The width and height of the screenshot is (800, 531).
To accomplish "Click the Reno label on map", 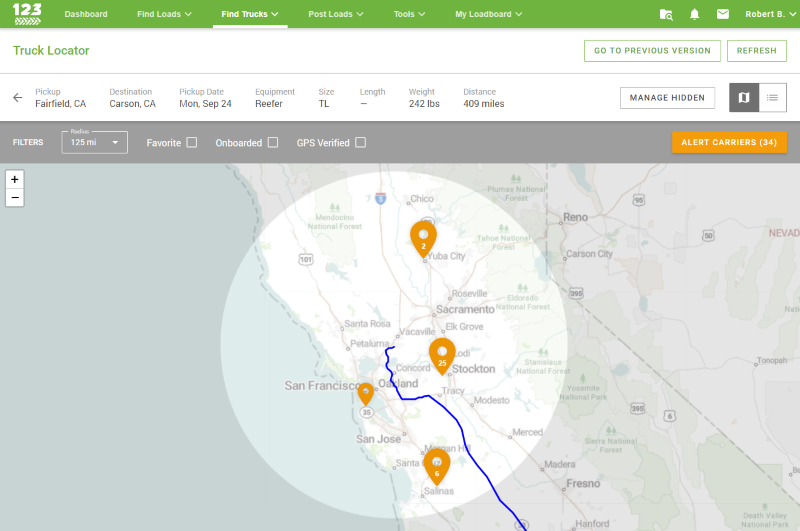I will click(x=576, y=217).
